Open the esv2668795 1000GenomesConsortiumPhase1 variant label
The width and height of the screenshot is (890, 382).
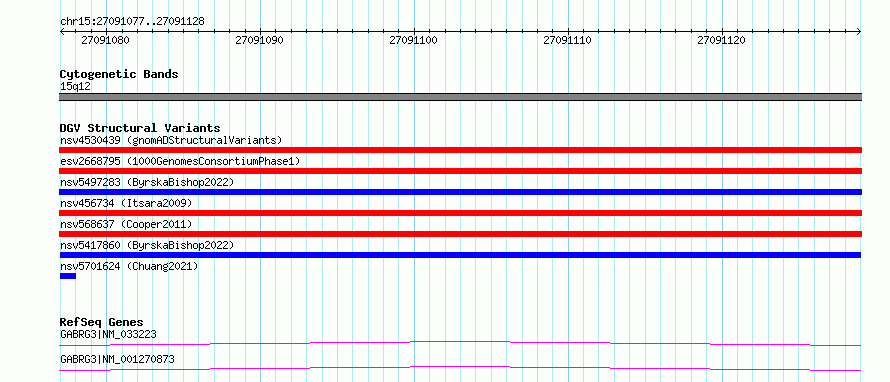coord(180,161)
